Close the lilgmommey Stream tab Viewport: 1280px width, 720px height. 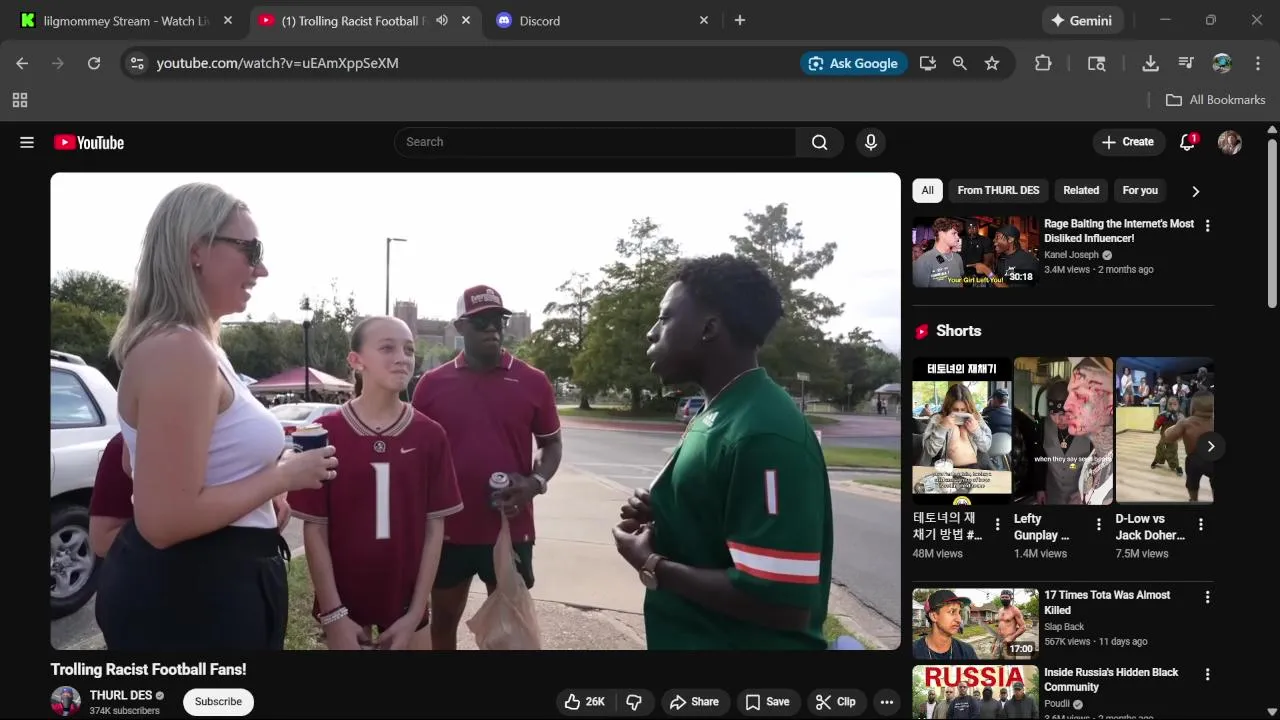228,20
